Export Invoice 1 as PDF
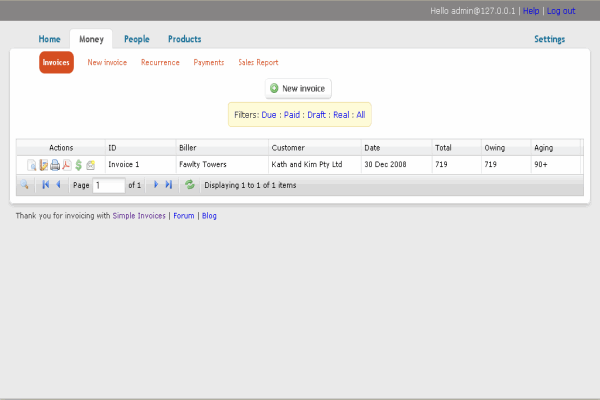 [67, 165]
